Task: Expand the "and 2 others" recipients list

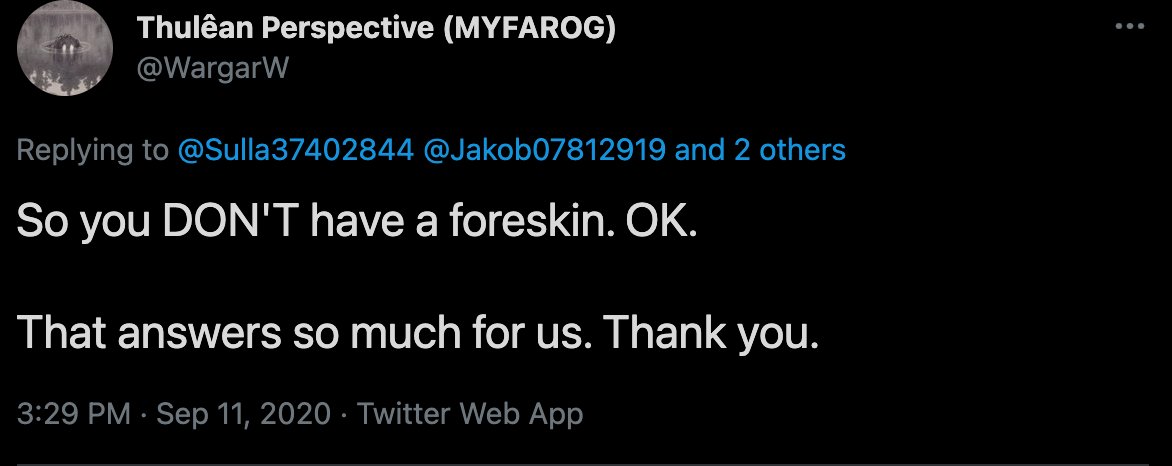Action: point(761,151)
